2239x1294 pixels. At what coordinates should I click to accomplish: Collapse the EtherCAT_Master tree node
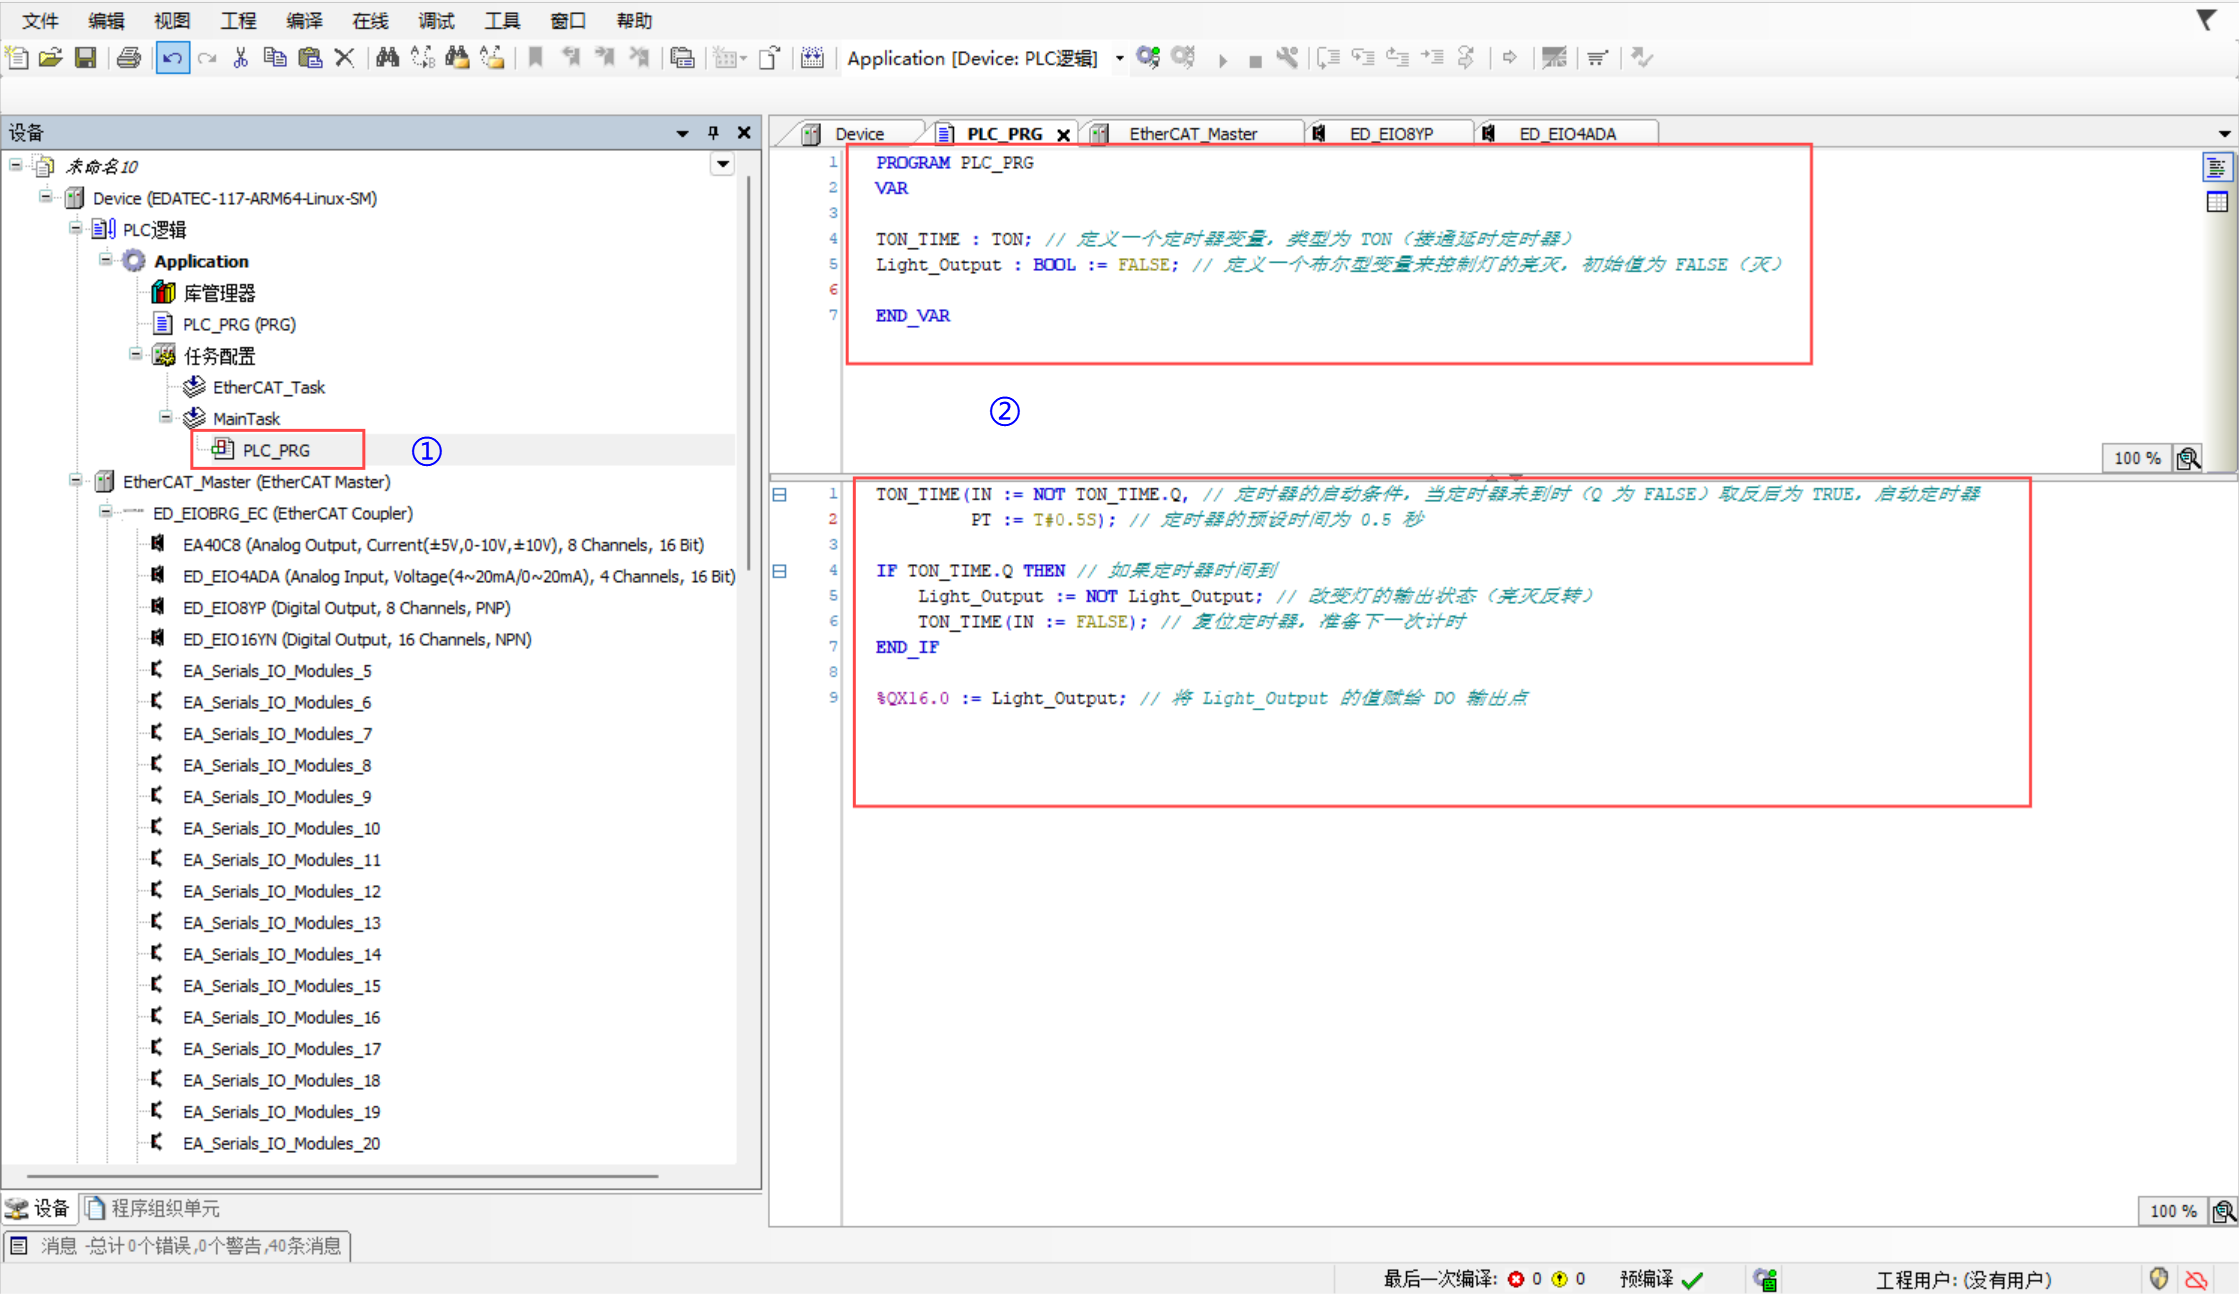click(75, 480)
